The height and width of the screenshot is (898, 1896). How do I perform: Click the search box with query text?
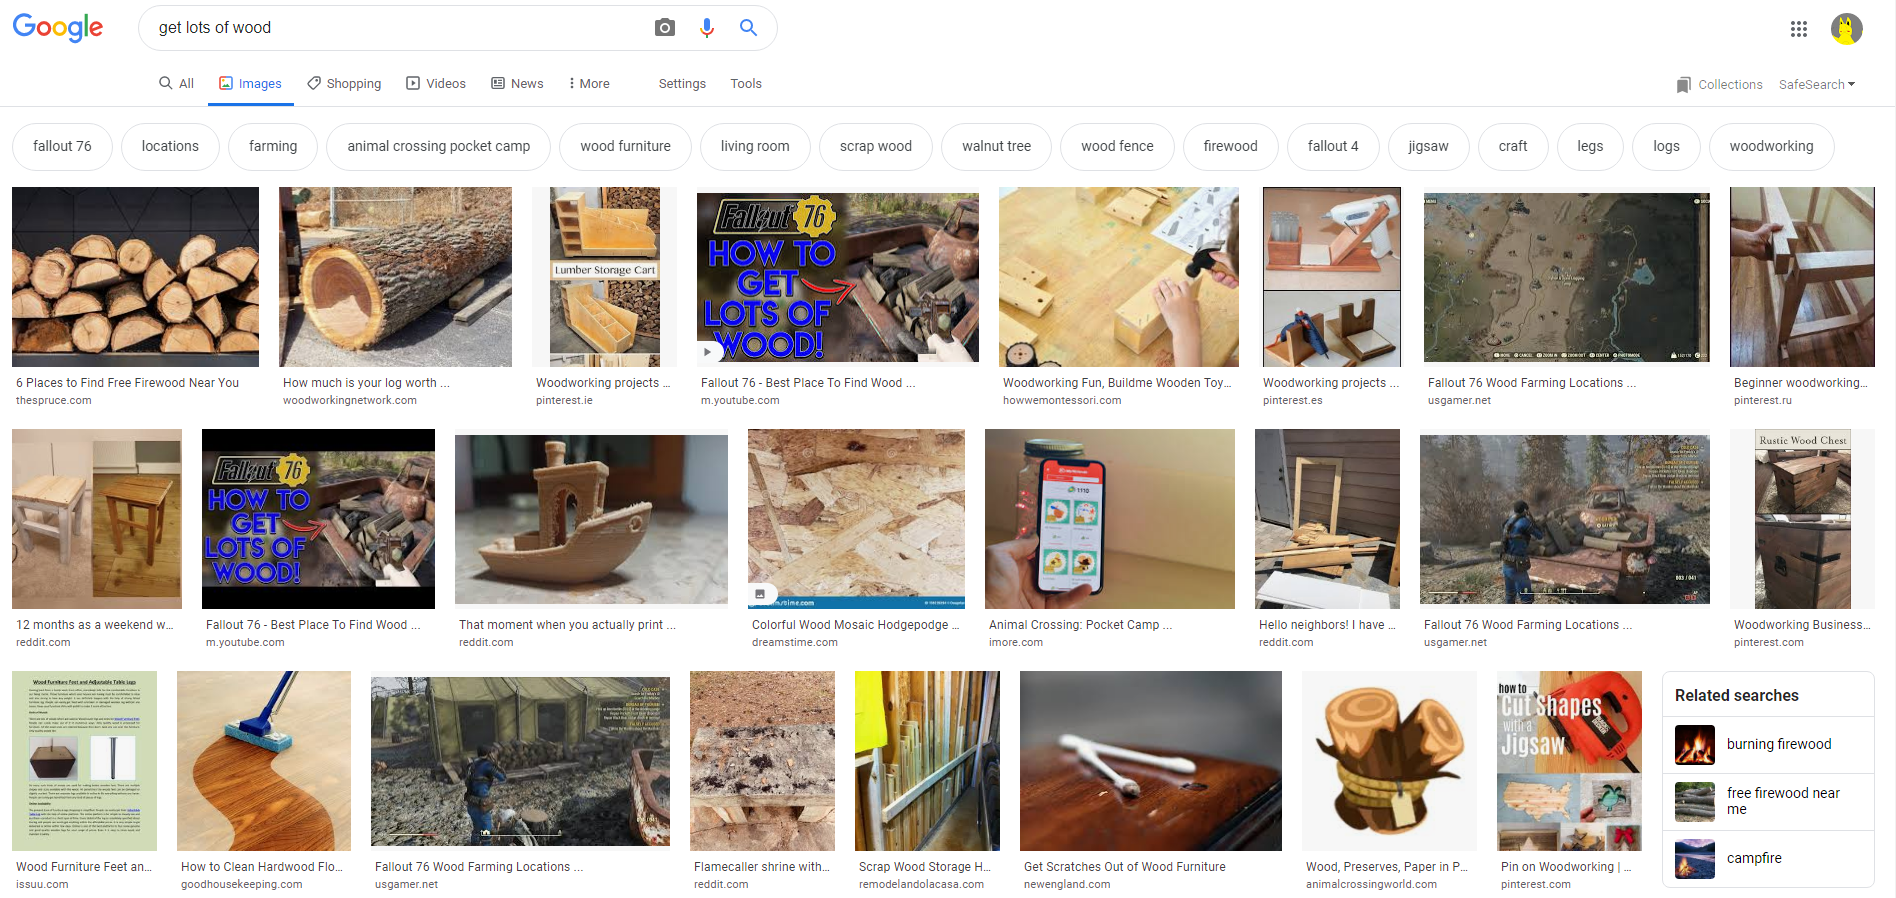(400, 28)
